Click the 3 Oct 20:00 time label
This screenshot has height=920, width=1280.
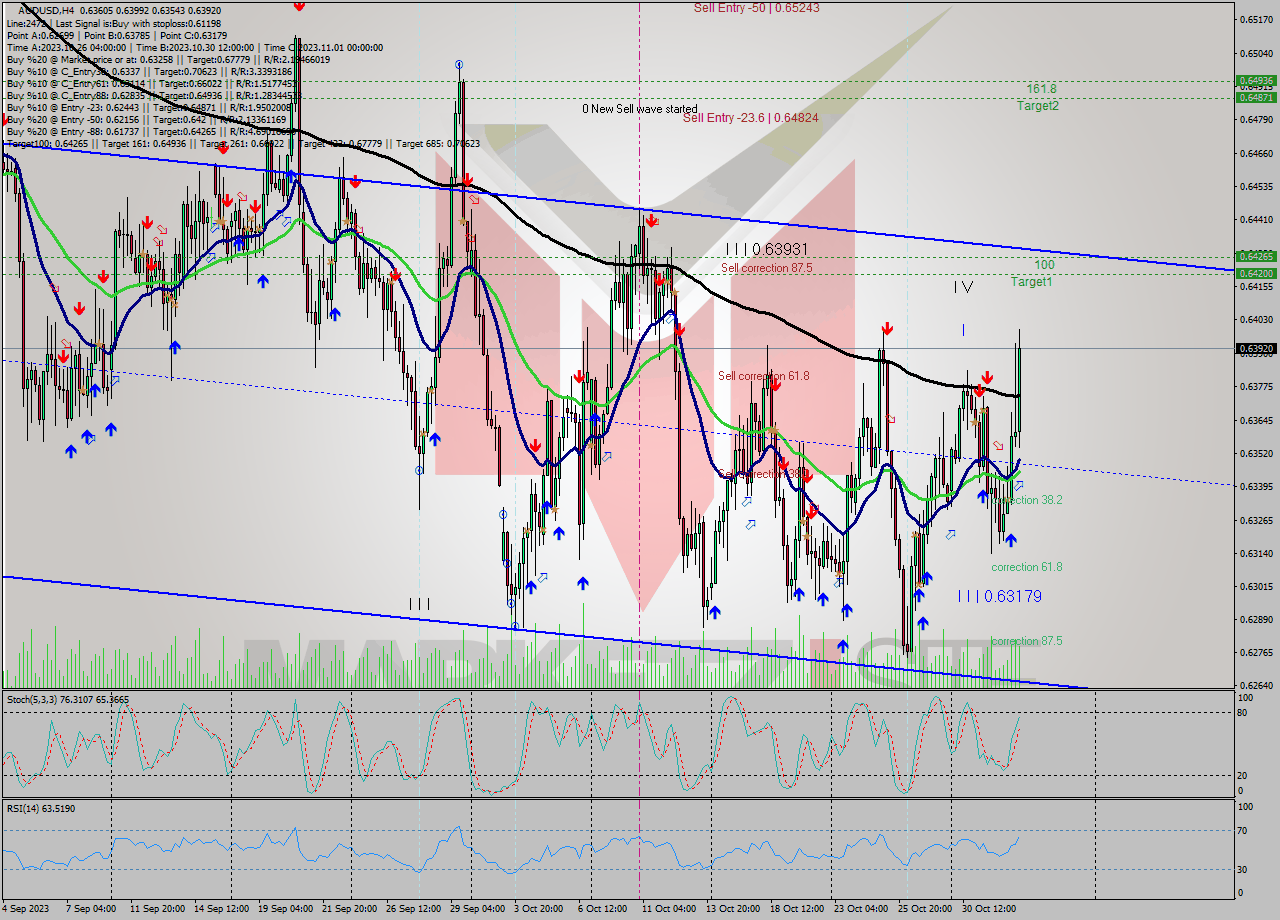539,909
